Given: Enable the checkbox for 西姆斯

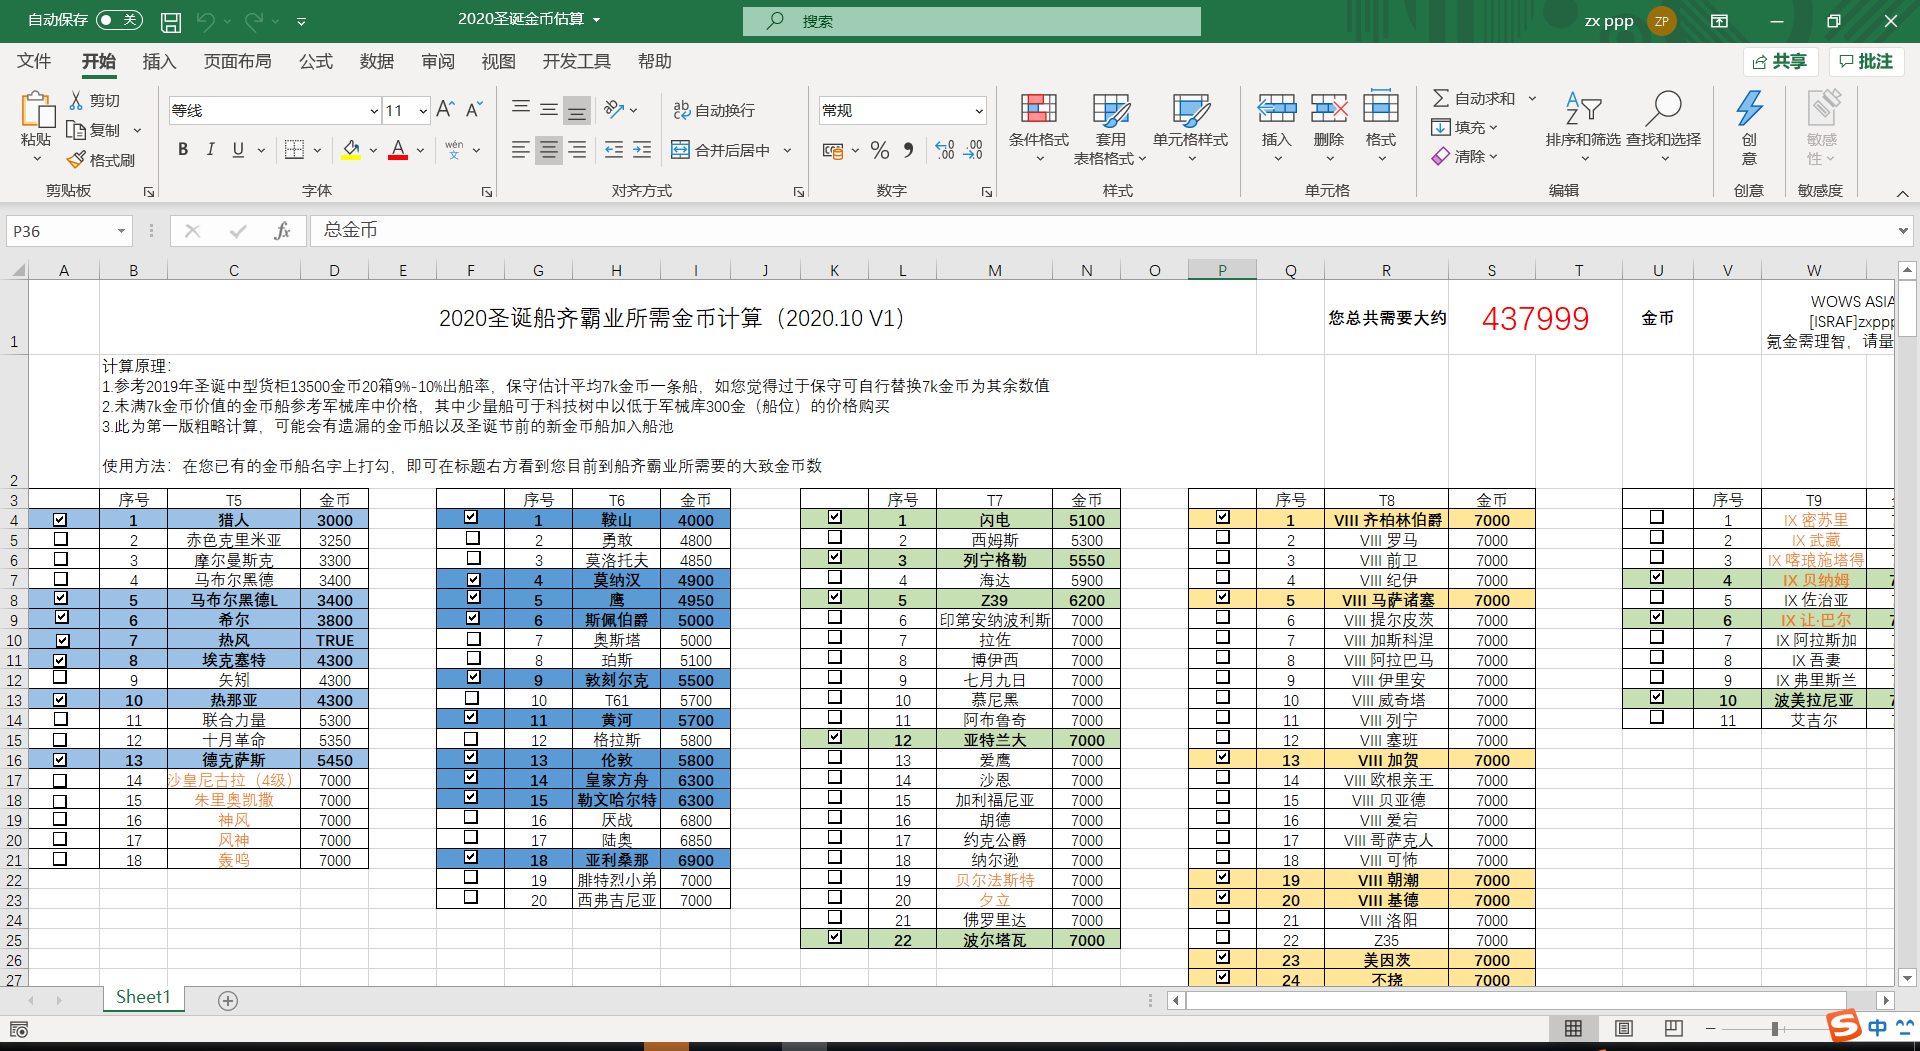Looking at the screenshot, I should tap(834, 537).
